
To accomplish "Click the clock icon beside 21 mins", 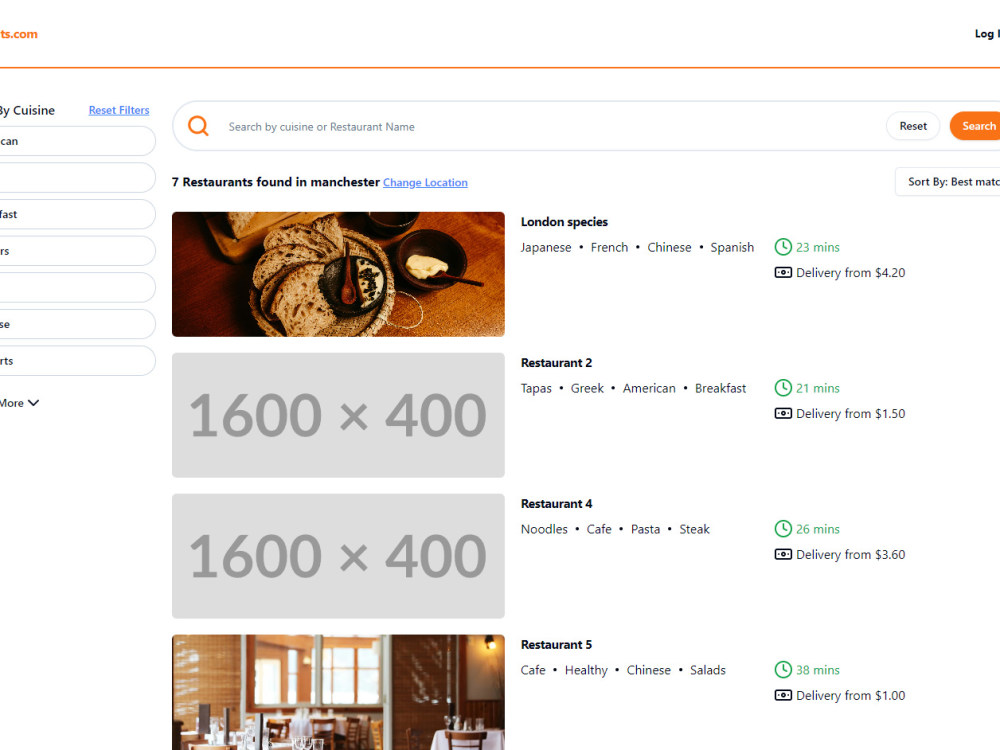I will pyautogui.click(x=783, y=388).
